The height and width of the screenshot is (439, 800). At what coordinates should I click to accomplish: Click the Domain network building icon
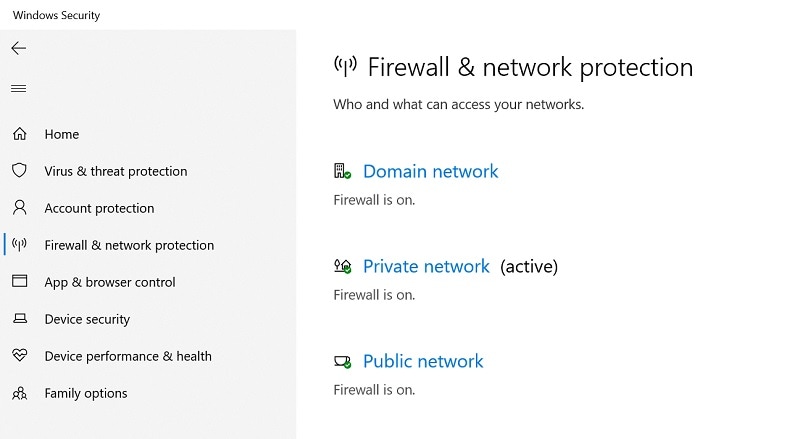tap(342, 172)
